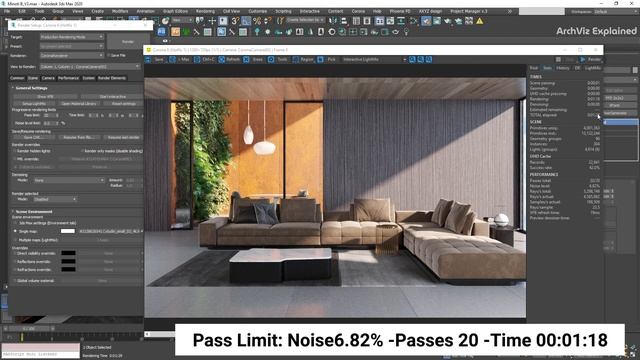Click the green icon on second toolbar row
Image resolution: width=640 pixels, height=360 pixels.
(186, 32)
